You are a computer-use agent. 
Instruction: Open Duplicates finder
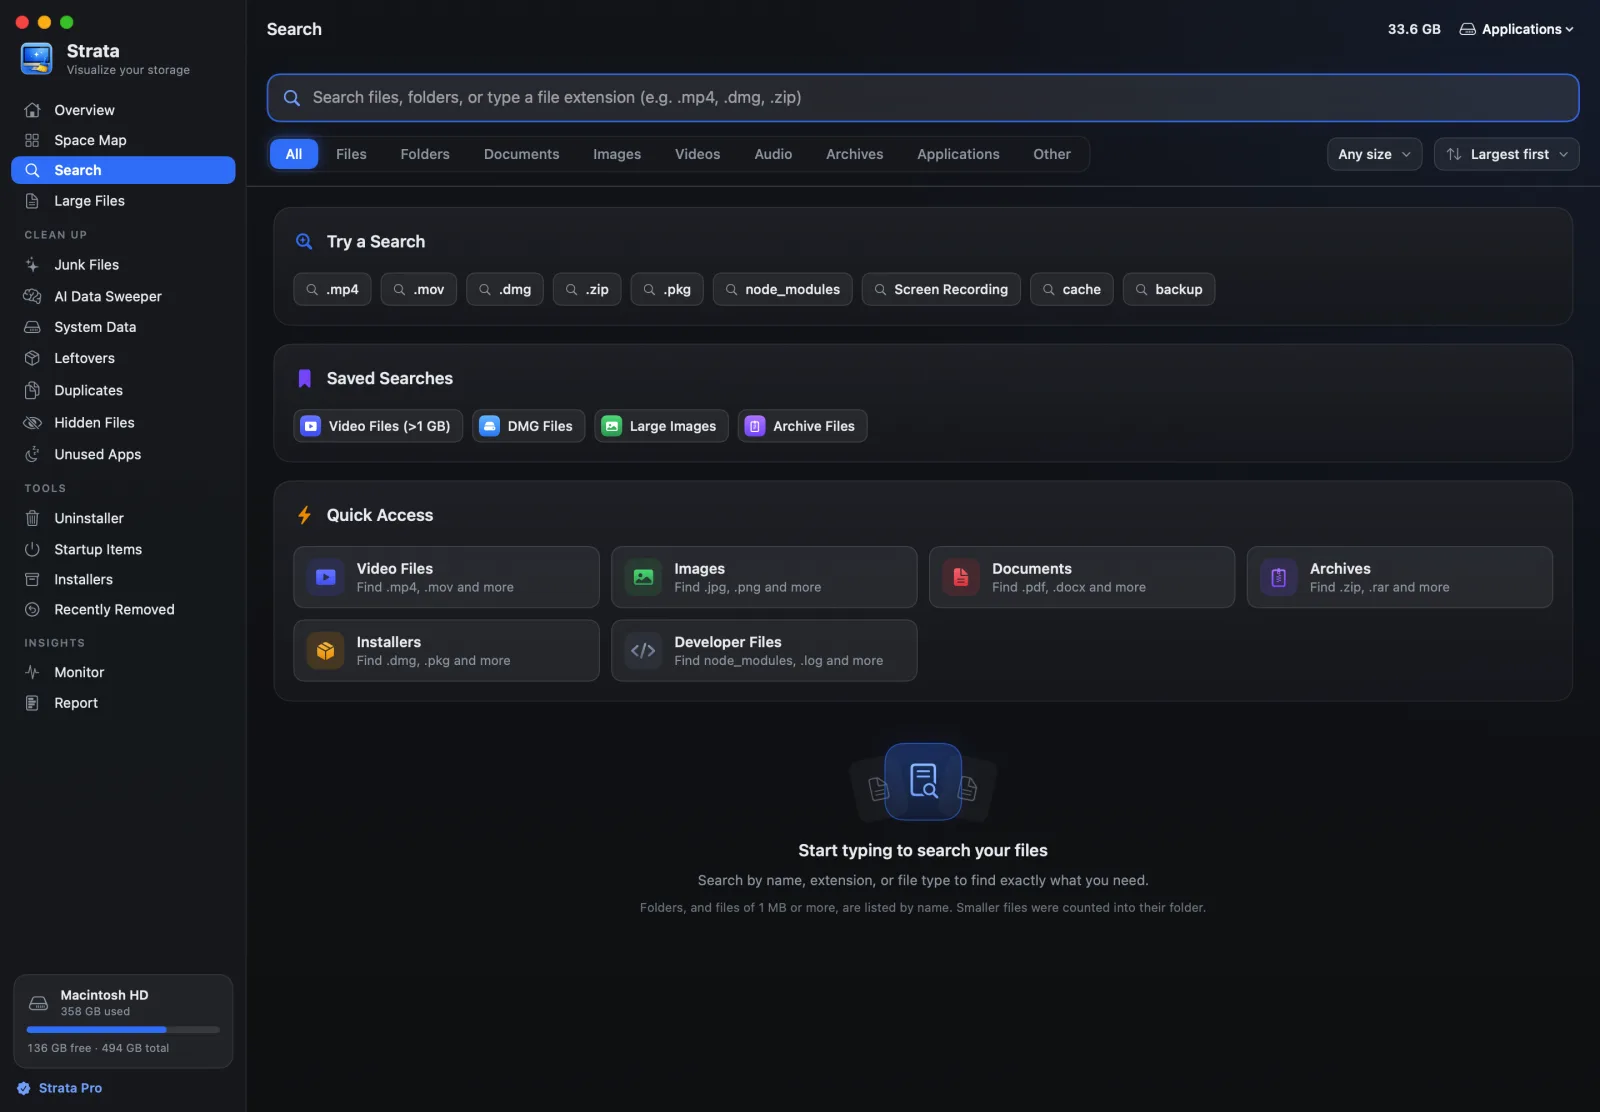click(123, 390)
